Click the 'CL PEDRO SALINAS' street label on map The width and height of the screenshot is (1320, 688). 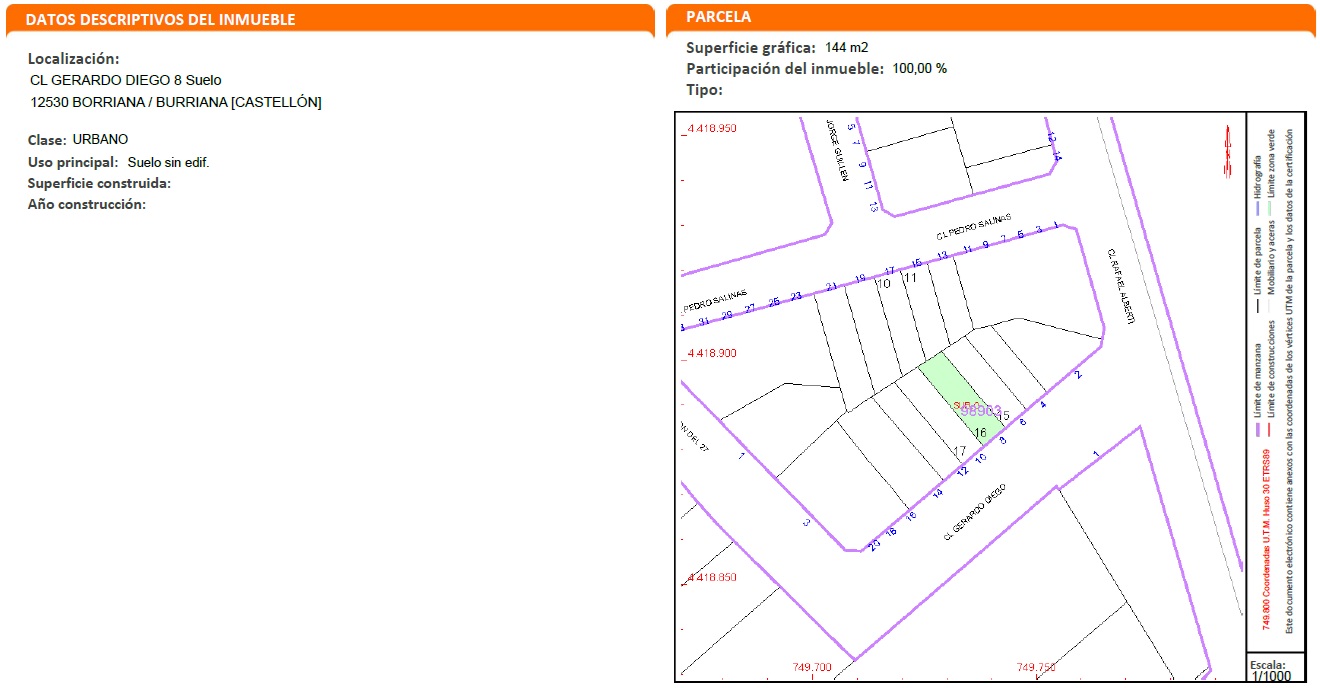(973, 227)
